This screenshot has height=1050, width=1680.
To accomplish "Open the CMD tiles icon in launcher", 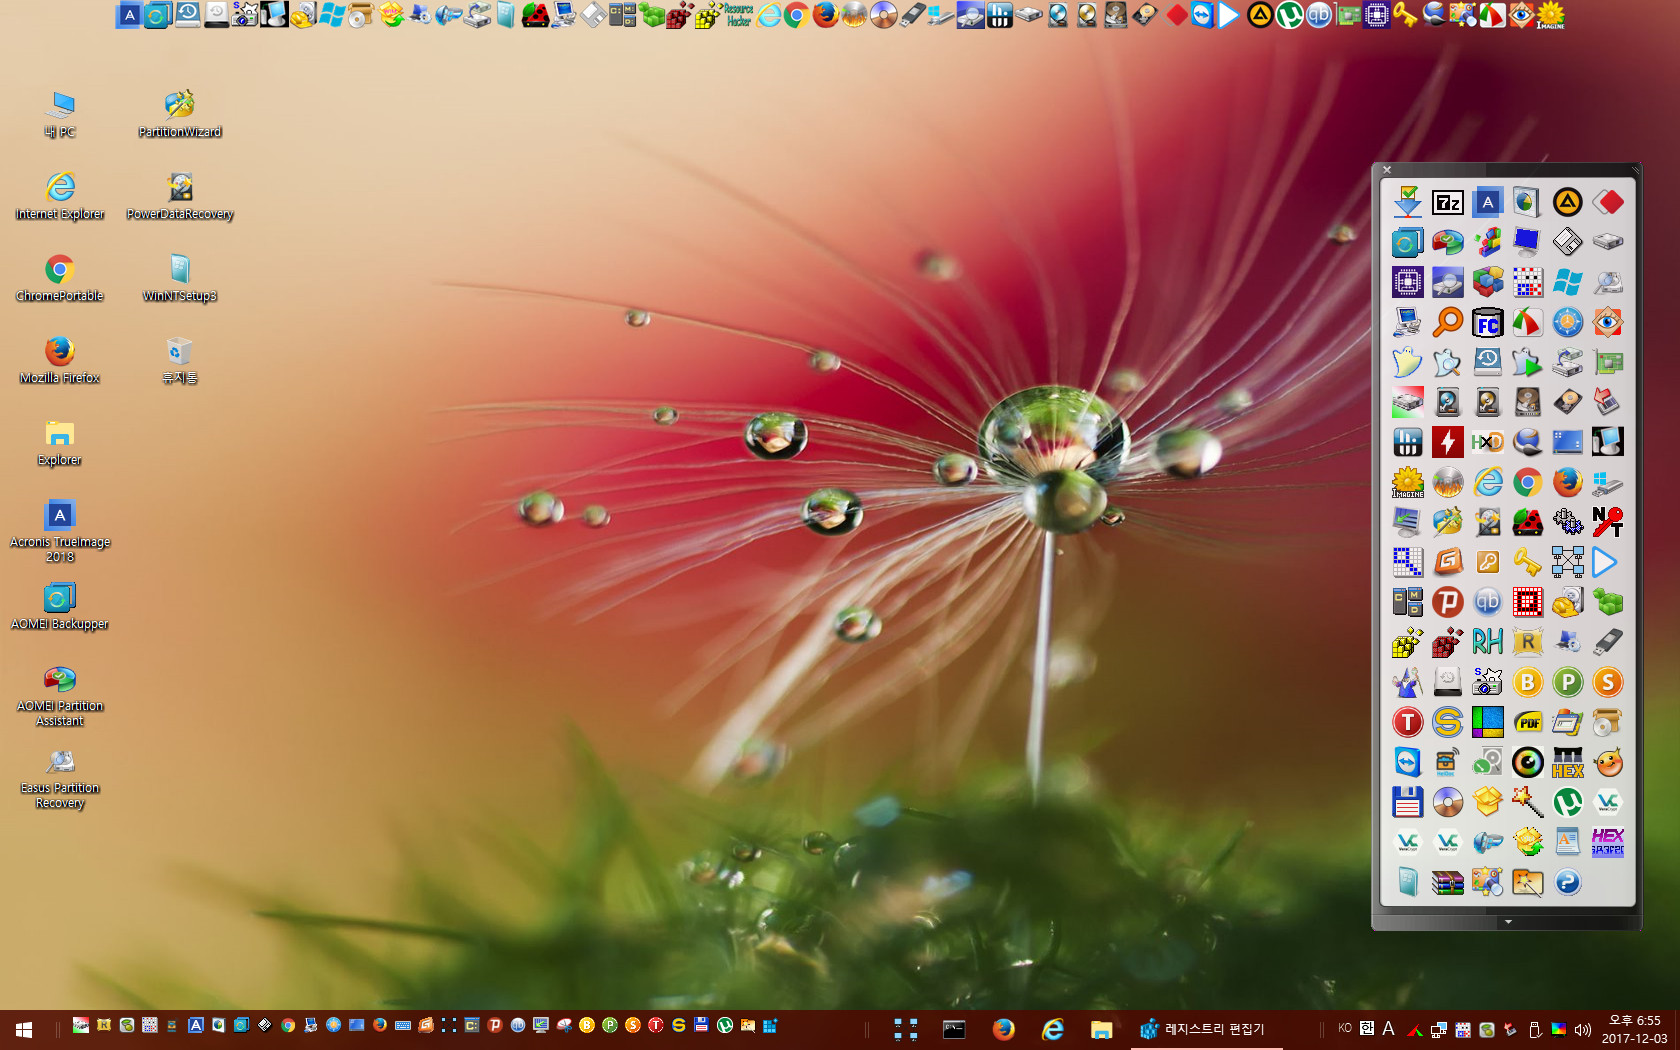I will (1407, 603).
